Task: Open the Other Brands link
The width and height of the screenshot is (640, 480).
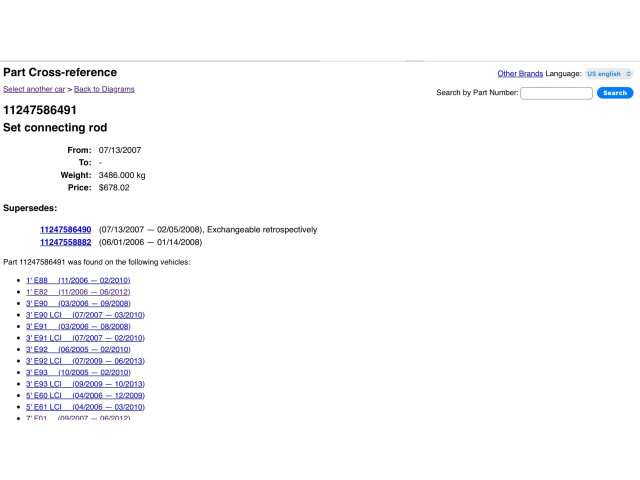Action: pos(520,74)
